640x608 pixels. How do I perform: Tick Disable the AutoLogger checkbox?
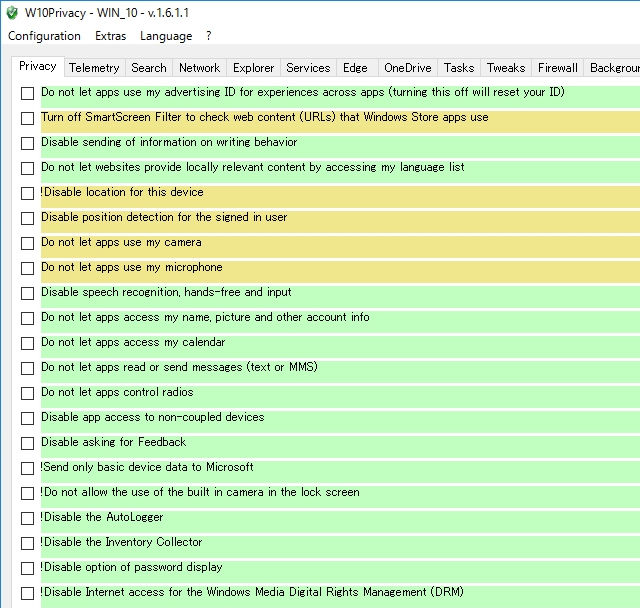(x=27, y=518)
